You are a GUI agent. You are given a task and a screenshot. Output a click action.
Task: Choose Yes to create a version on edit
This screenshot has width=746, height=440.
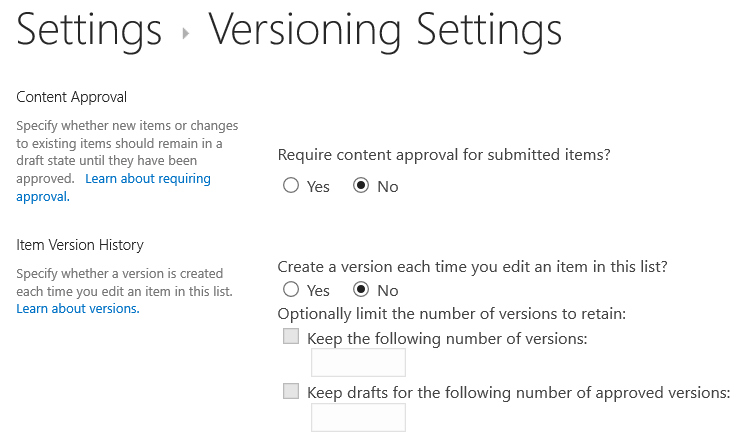[291, 290]
